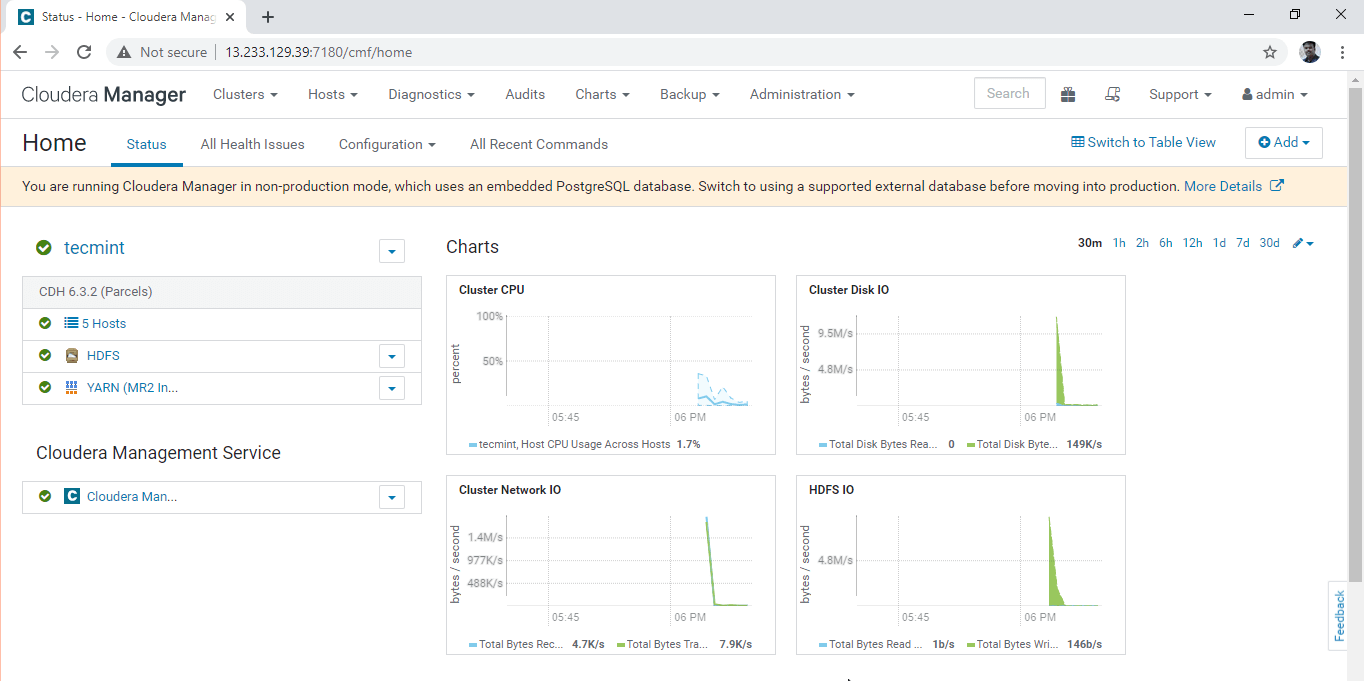The width and height of the screenshot is (1364, 681).
Task: Open the running commands icon in header
Action: [x=1112, y=94]
